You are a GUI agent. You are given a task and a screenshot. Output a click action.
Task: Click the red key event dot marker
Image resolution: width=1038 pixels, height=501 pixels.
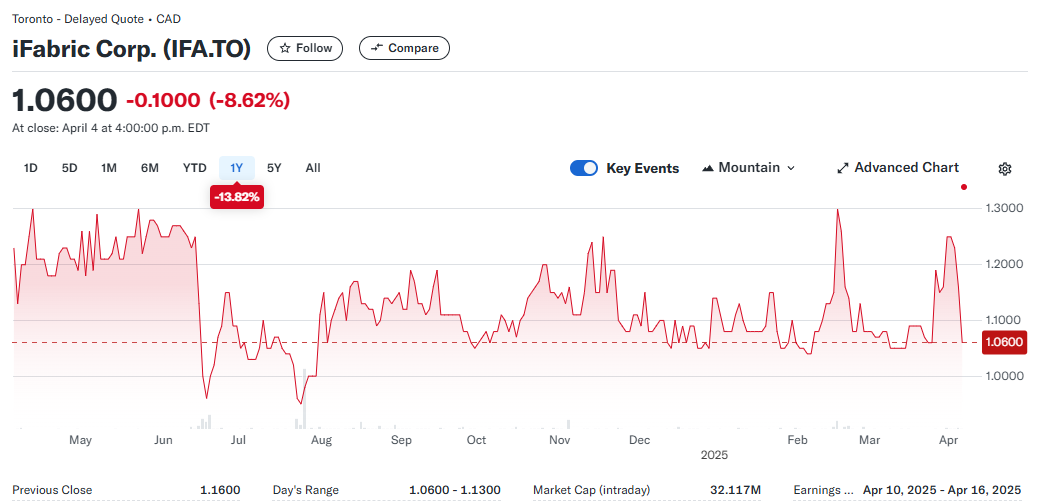click(x=964, y=187)
